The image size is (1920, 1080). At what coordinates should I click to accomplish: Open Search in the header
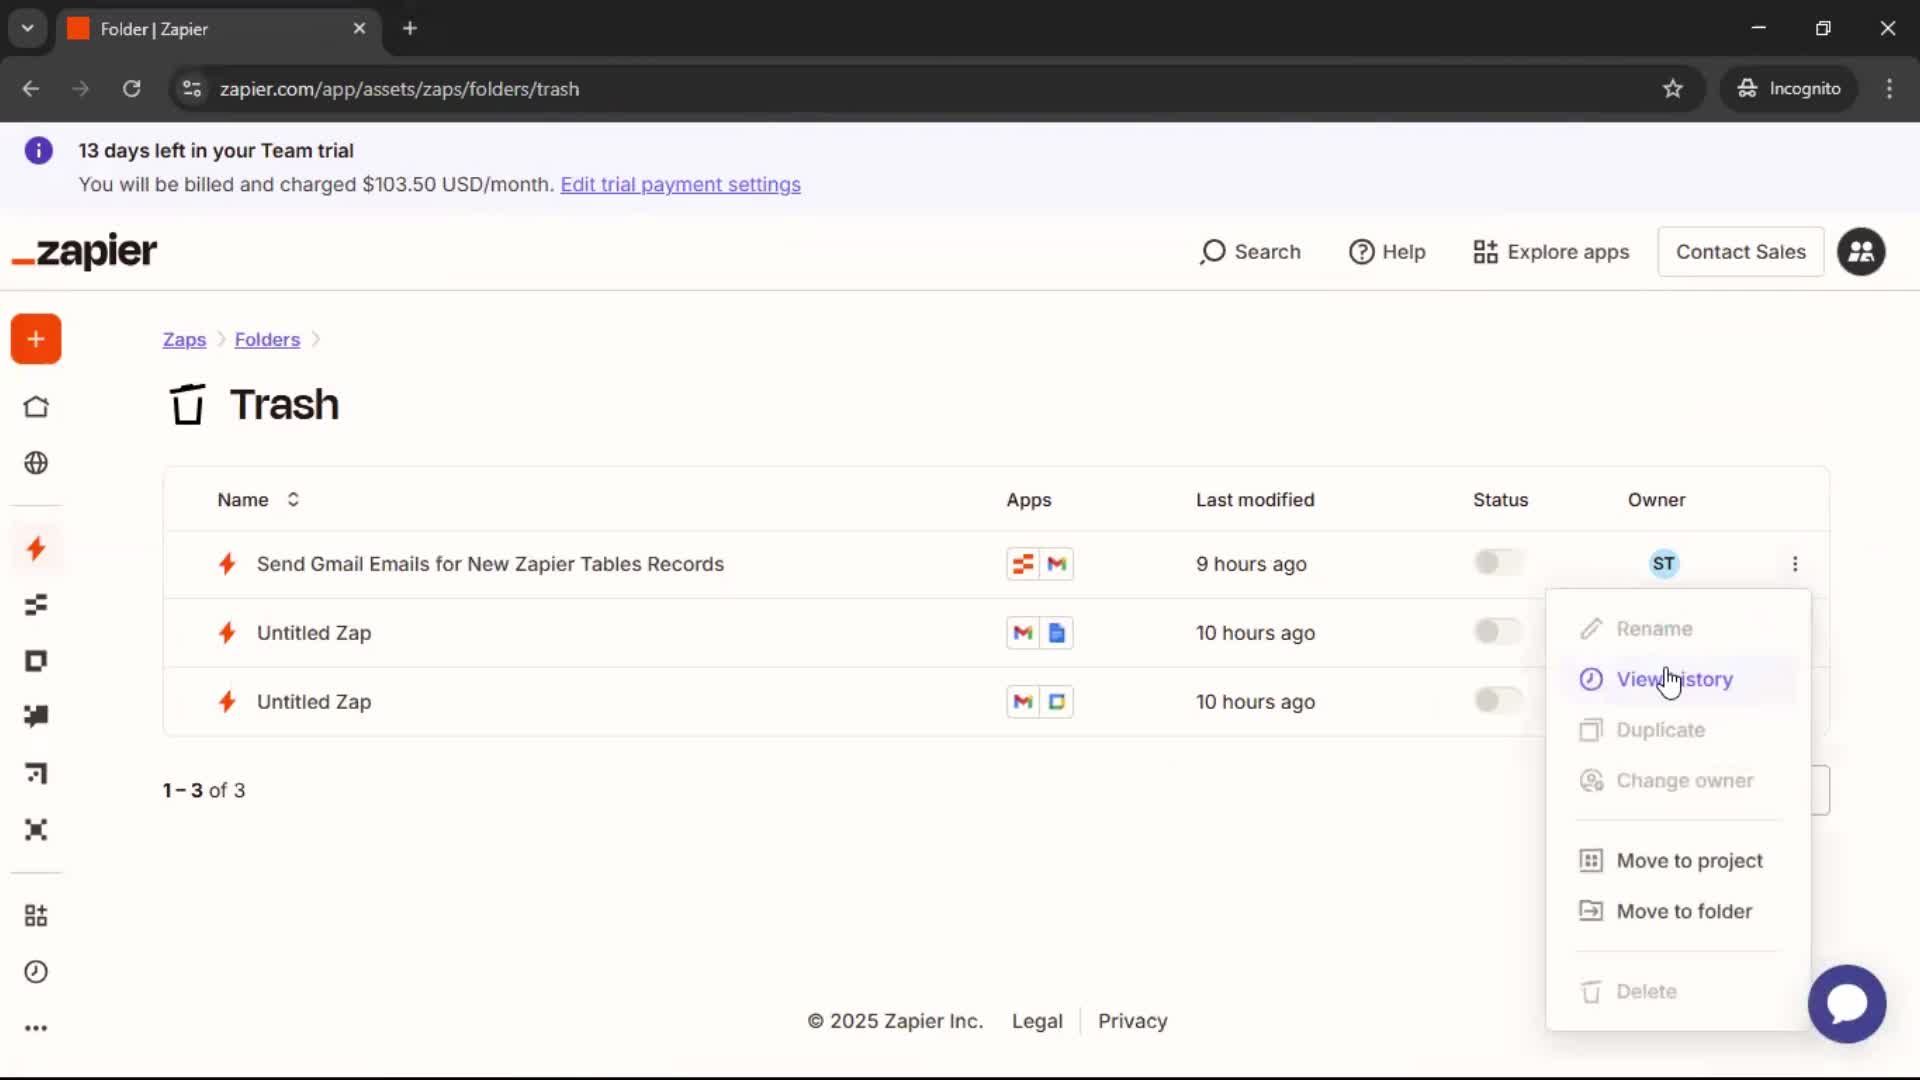click(1250, 252)
